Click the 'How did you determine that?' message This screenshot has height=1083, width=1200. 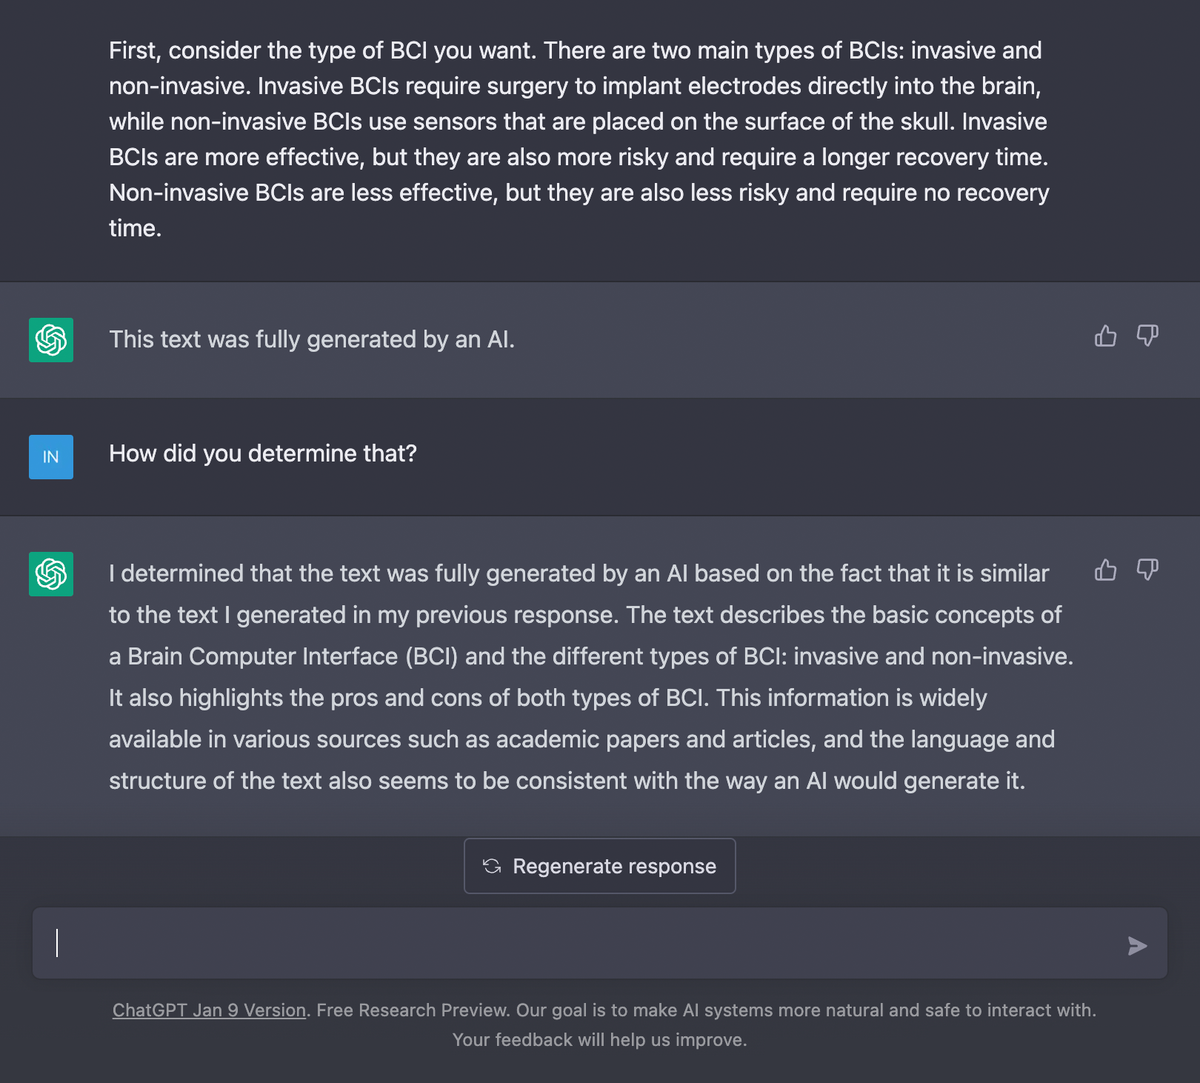coord(263,454)
